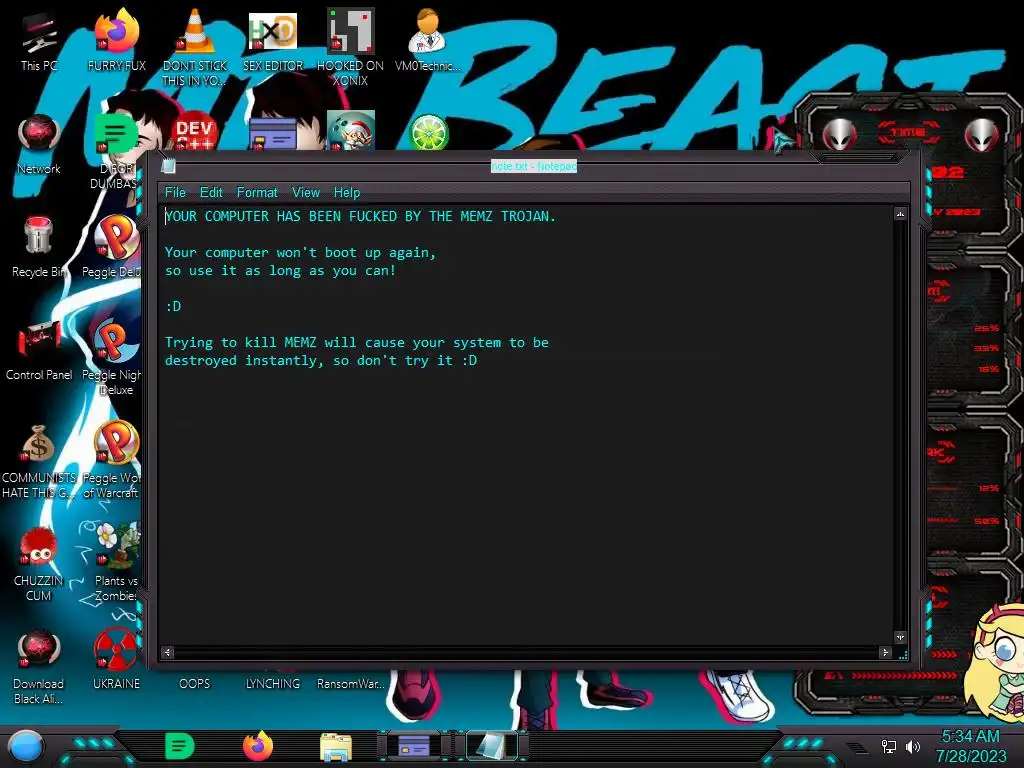Click the Star Butterfly desktop character
Image resolution: width=1024 pixels, height=768 pixels.
click(995, 662)
